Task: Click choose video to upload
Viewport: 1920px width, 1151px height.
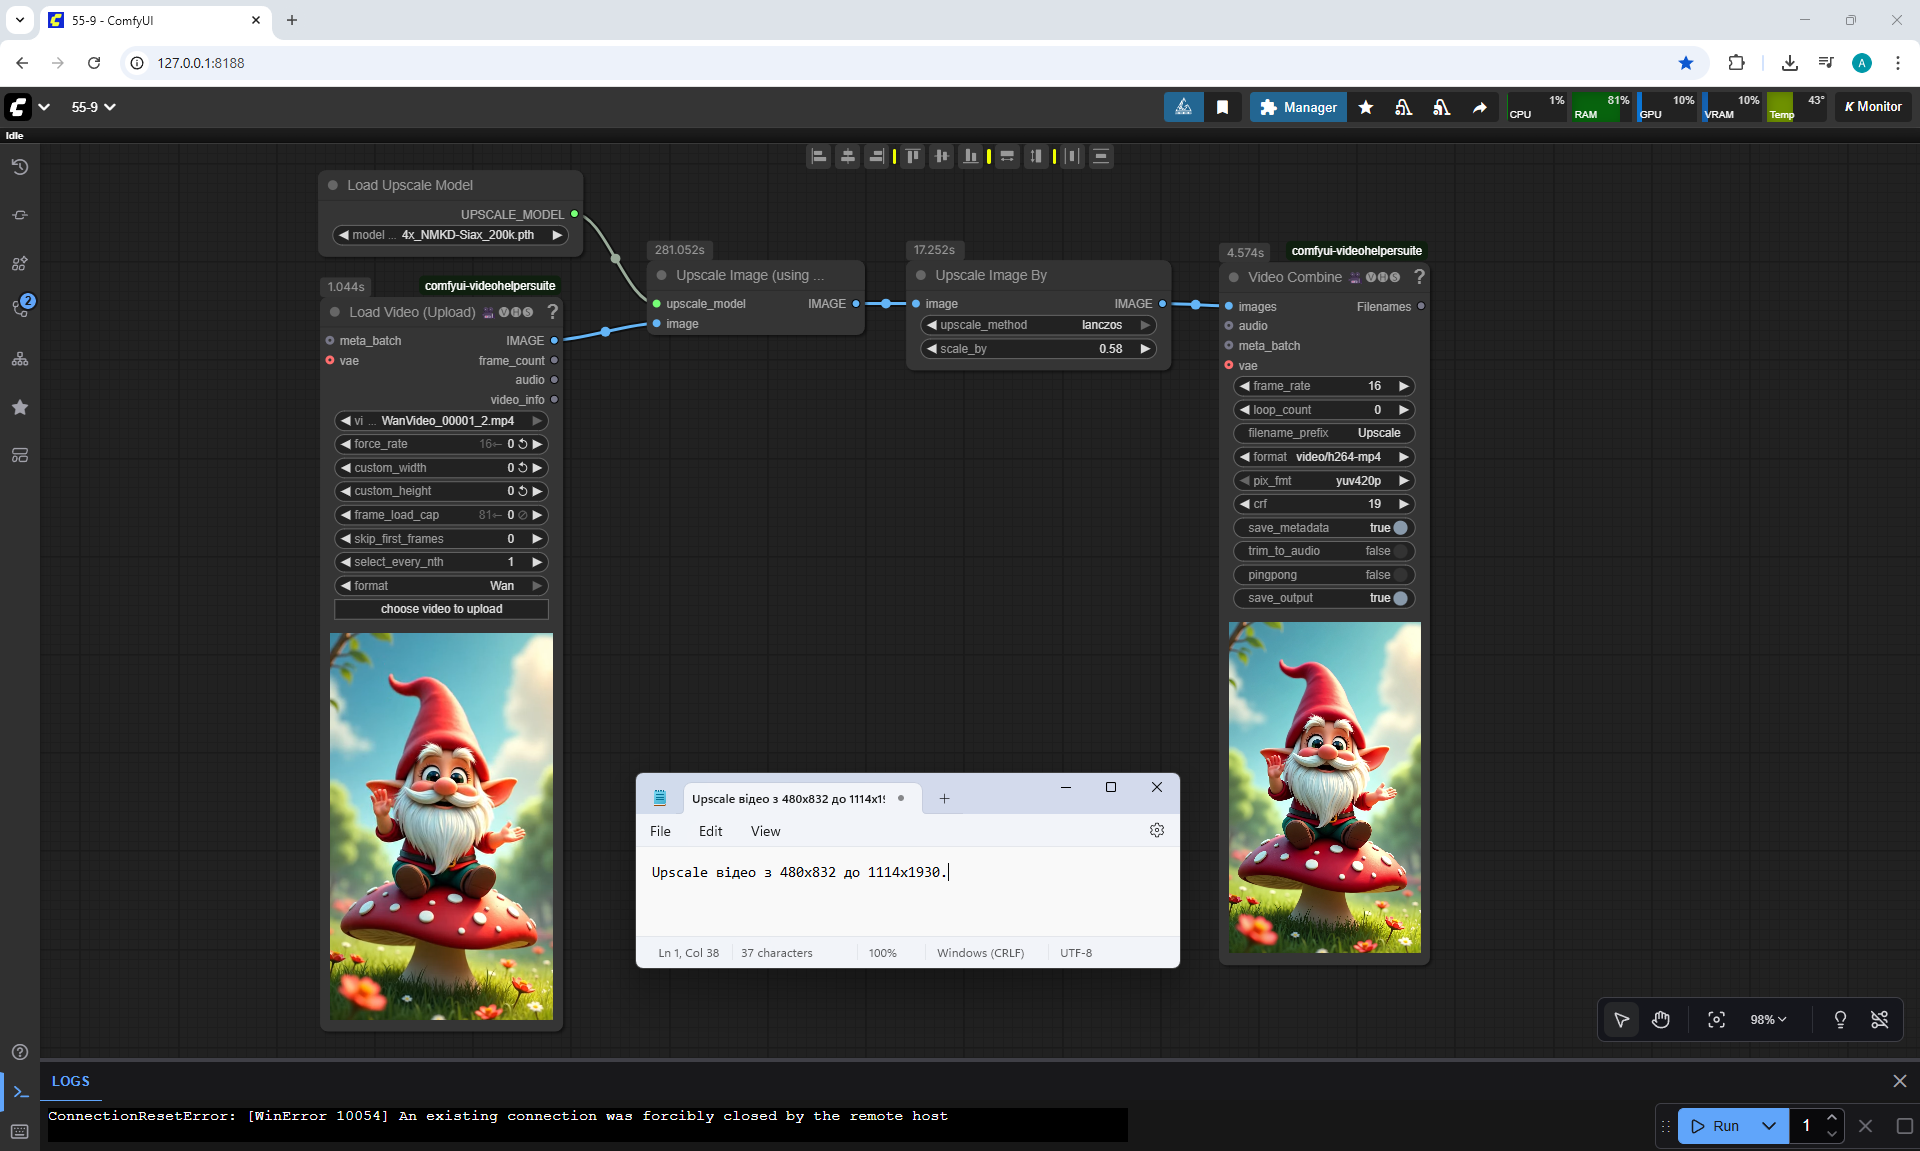Action: [x=441, y=609]
